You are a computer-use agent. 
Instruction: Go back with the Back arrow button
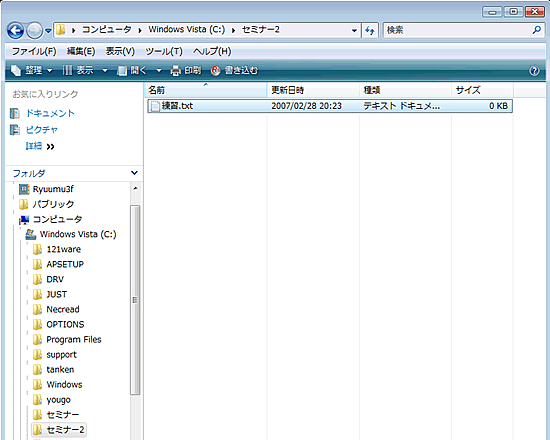pos(15,31)
